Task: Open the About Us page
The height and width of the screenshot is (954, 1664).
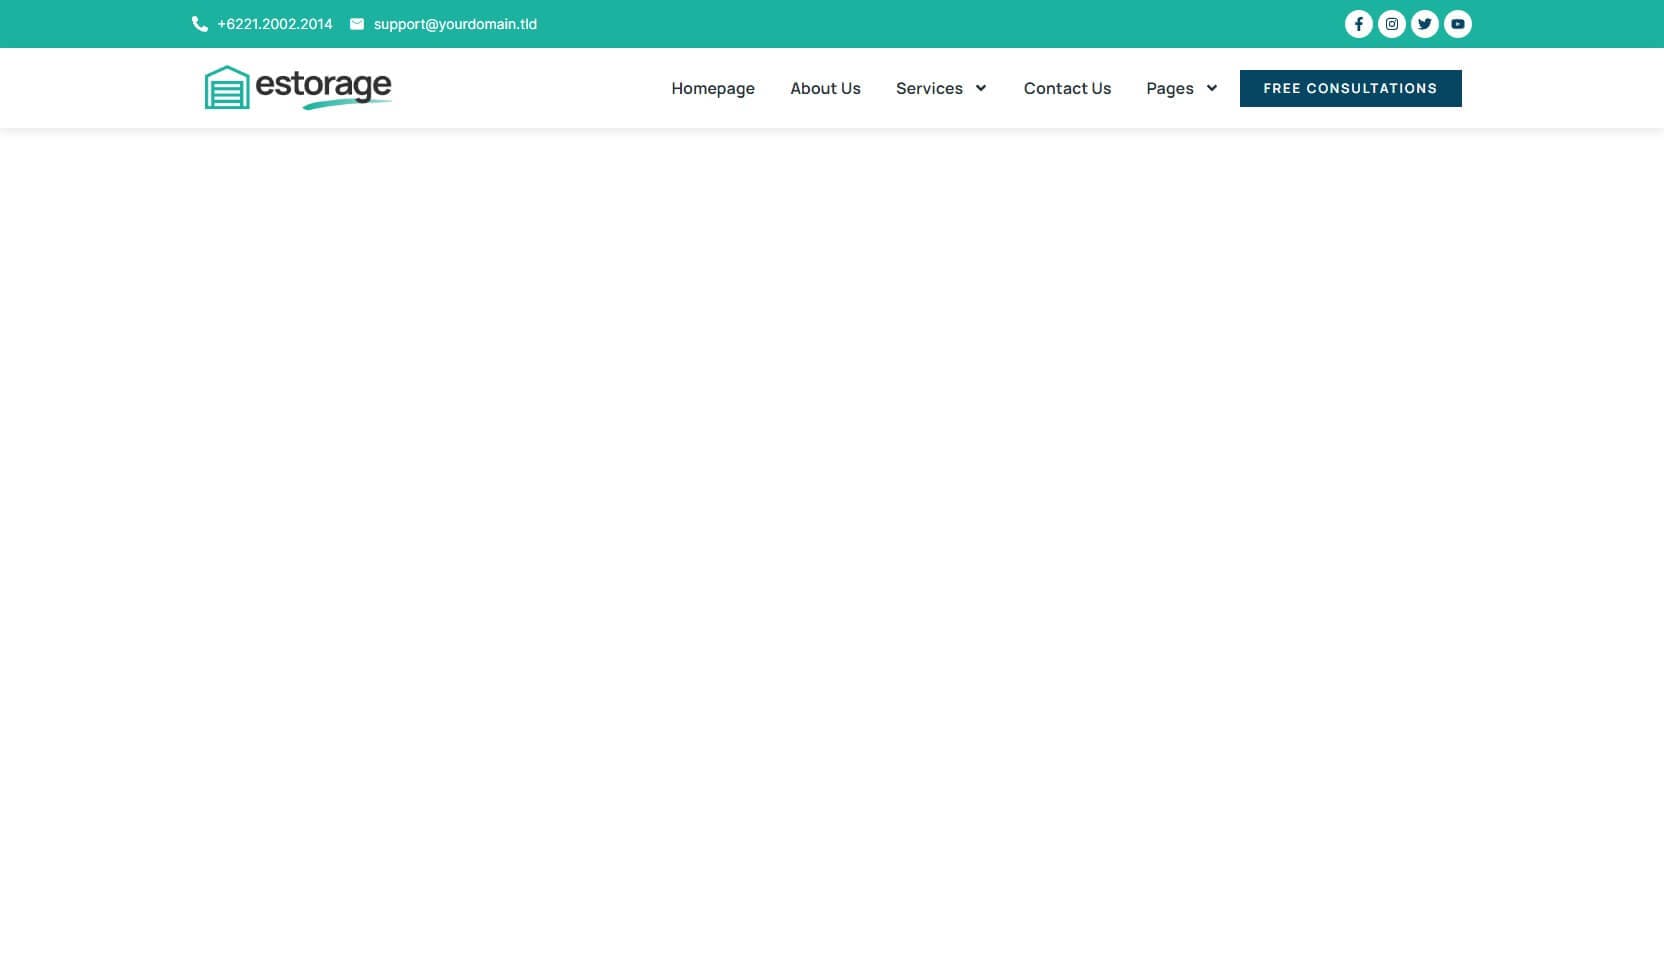Action: pos(825,88)
